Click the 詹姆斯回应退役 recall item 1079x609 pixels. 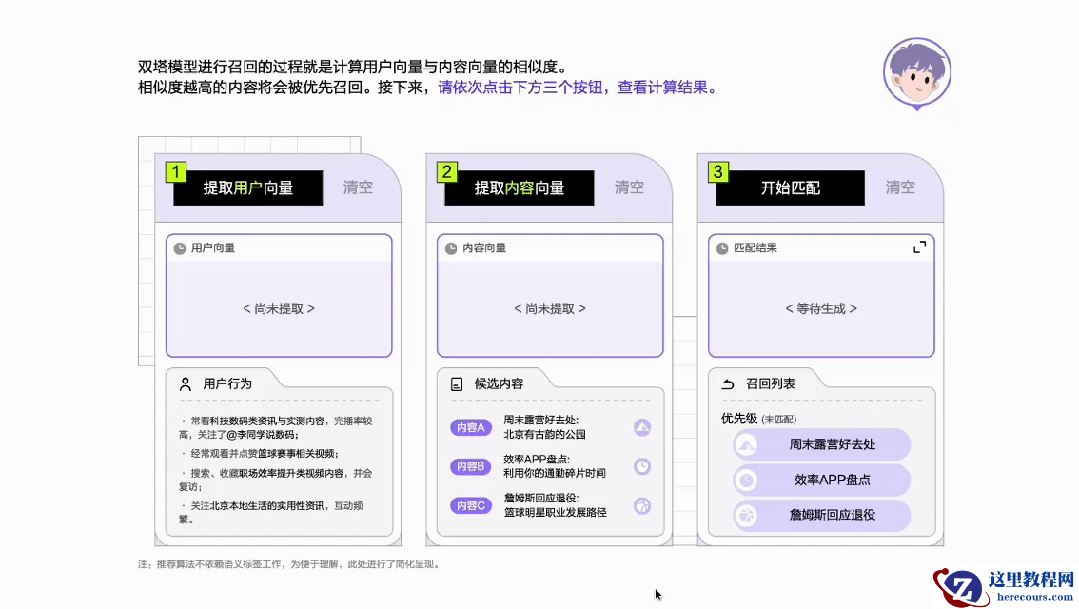click(822, 515)
